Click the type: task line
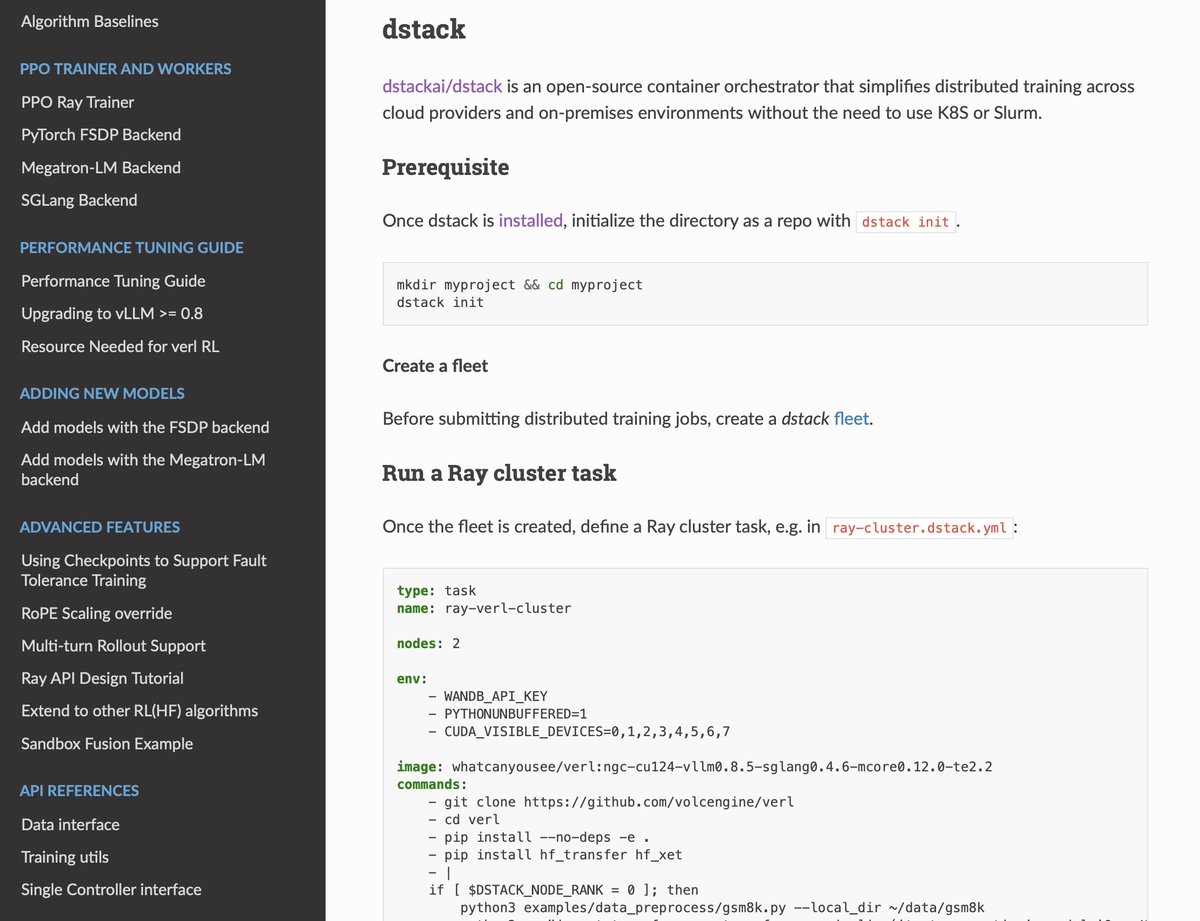 (x=437, y=591)
